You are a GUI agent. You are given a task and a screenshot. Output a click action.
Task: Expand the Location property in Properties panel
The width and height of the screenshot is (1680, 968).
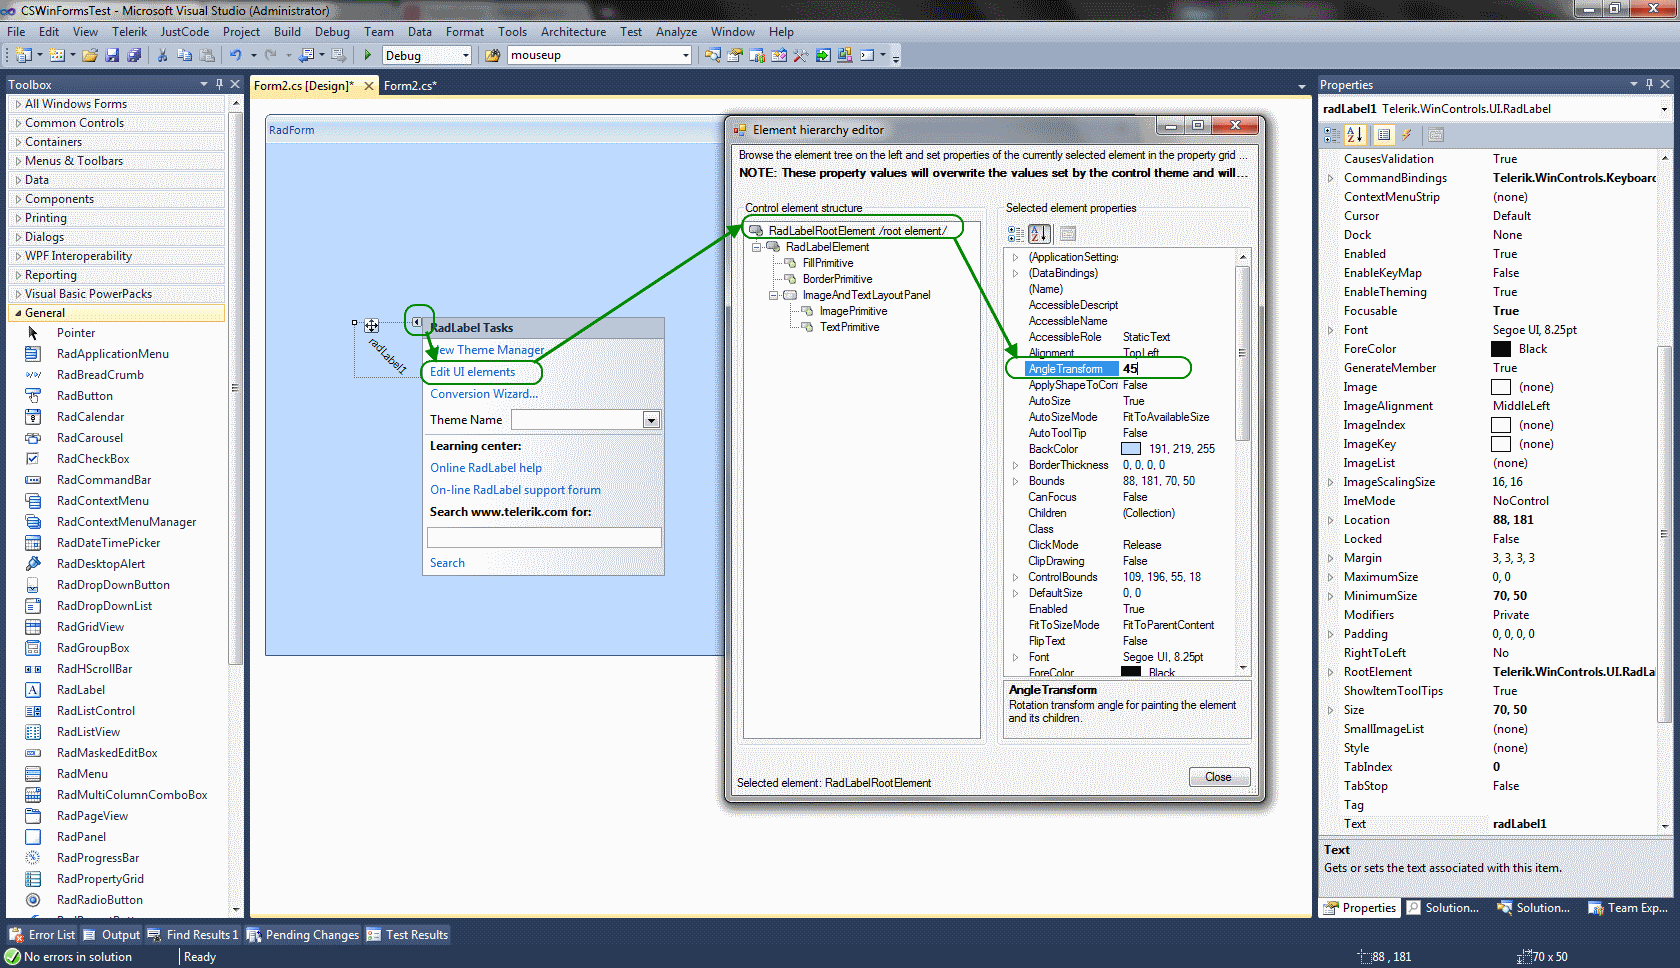pos(1330,520)
